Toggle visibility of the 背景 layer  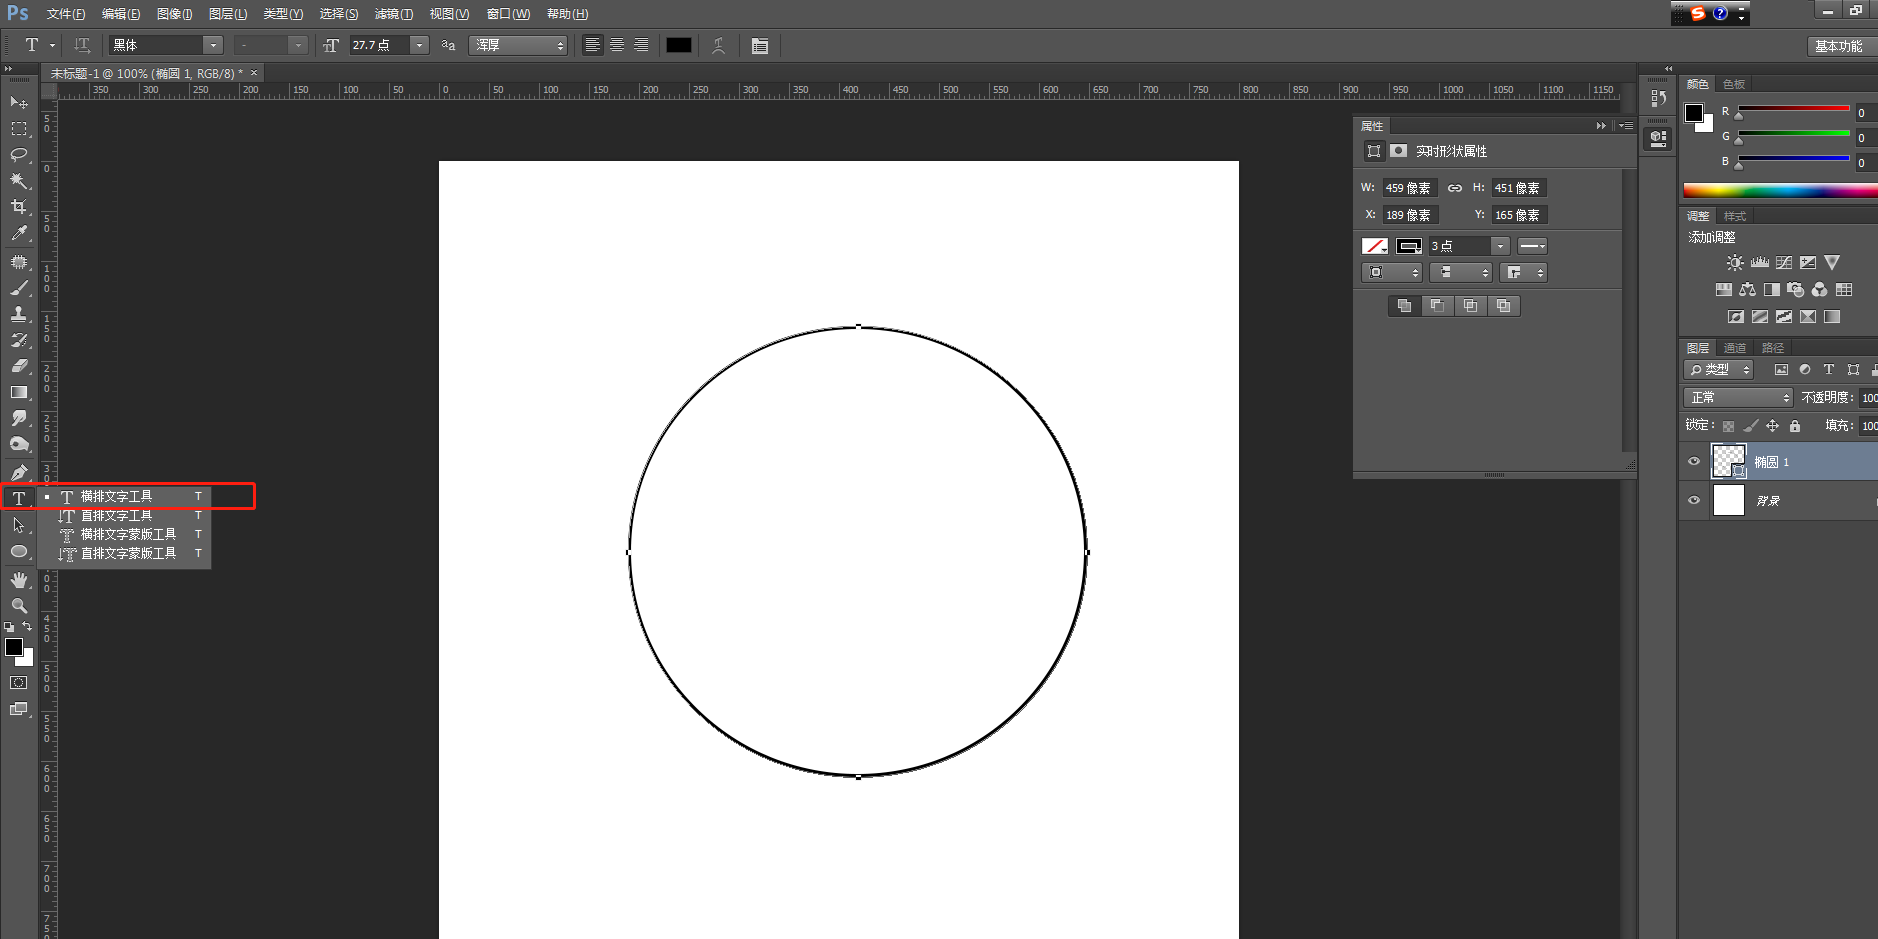[x=1694, y=500]
